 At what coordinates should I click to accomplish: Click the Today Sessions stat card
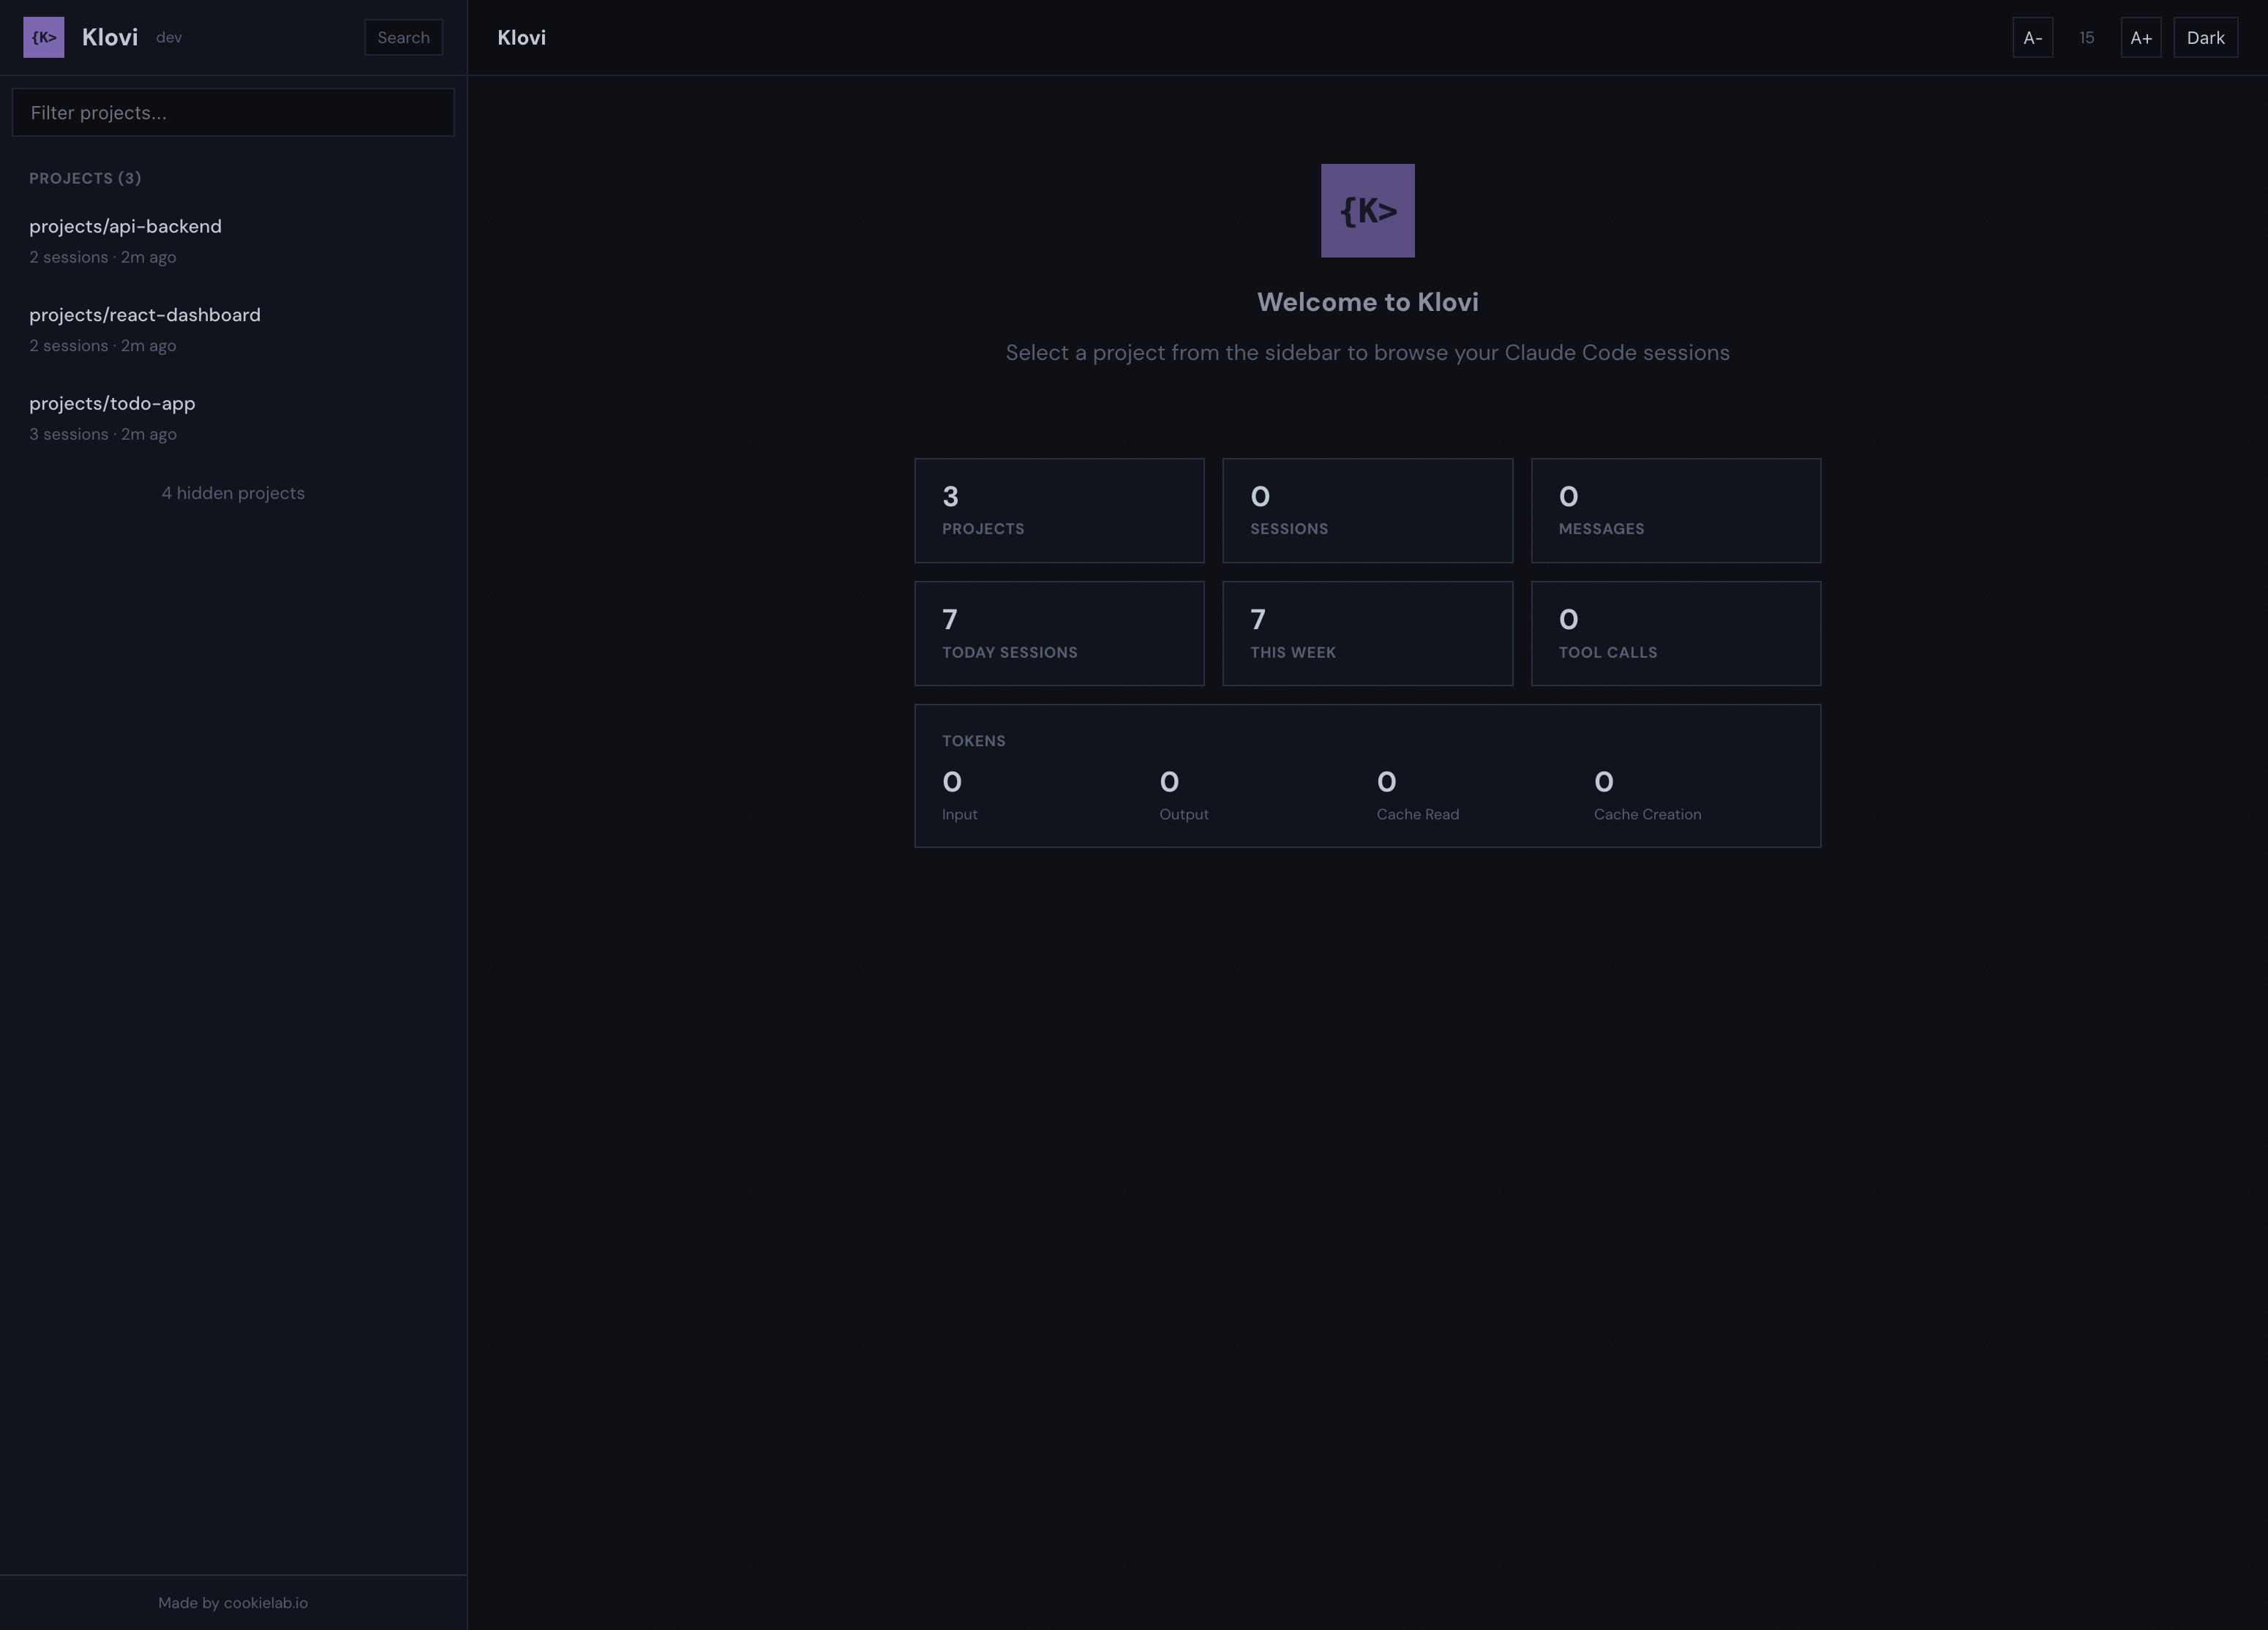[1059, 633]
